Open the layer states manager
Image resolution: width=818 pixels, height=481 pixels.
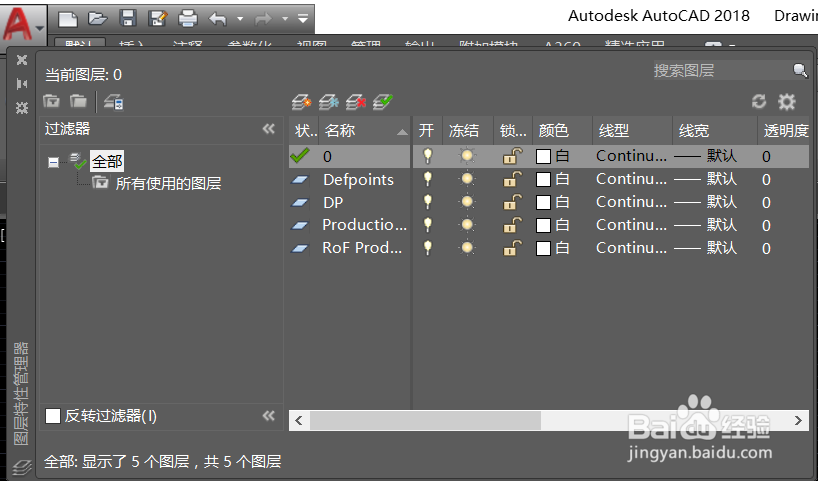[114, 102]
